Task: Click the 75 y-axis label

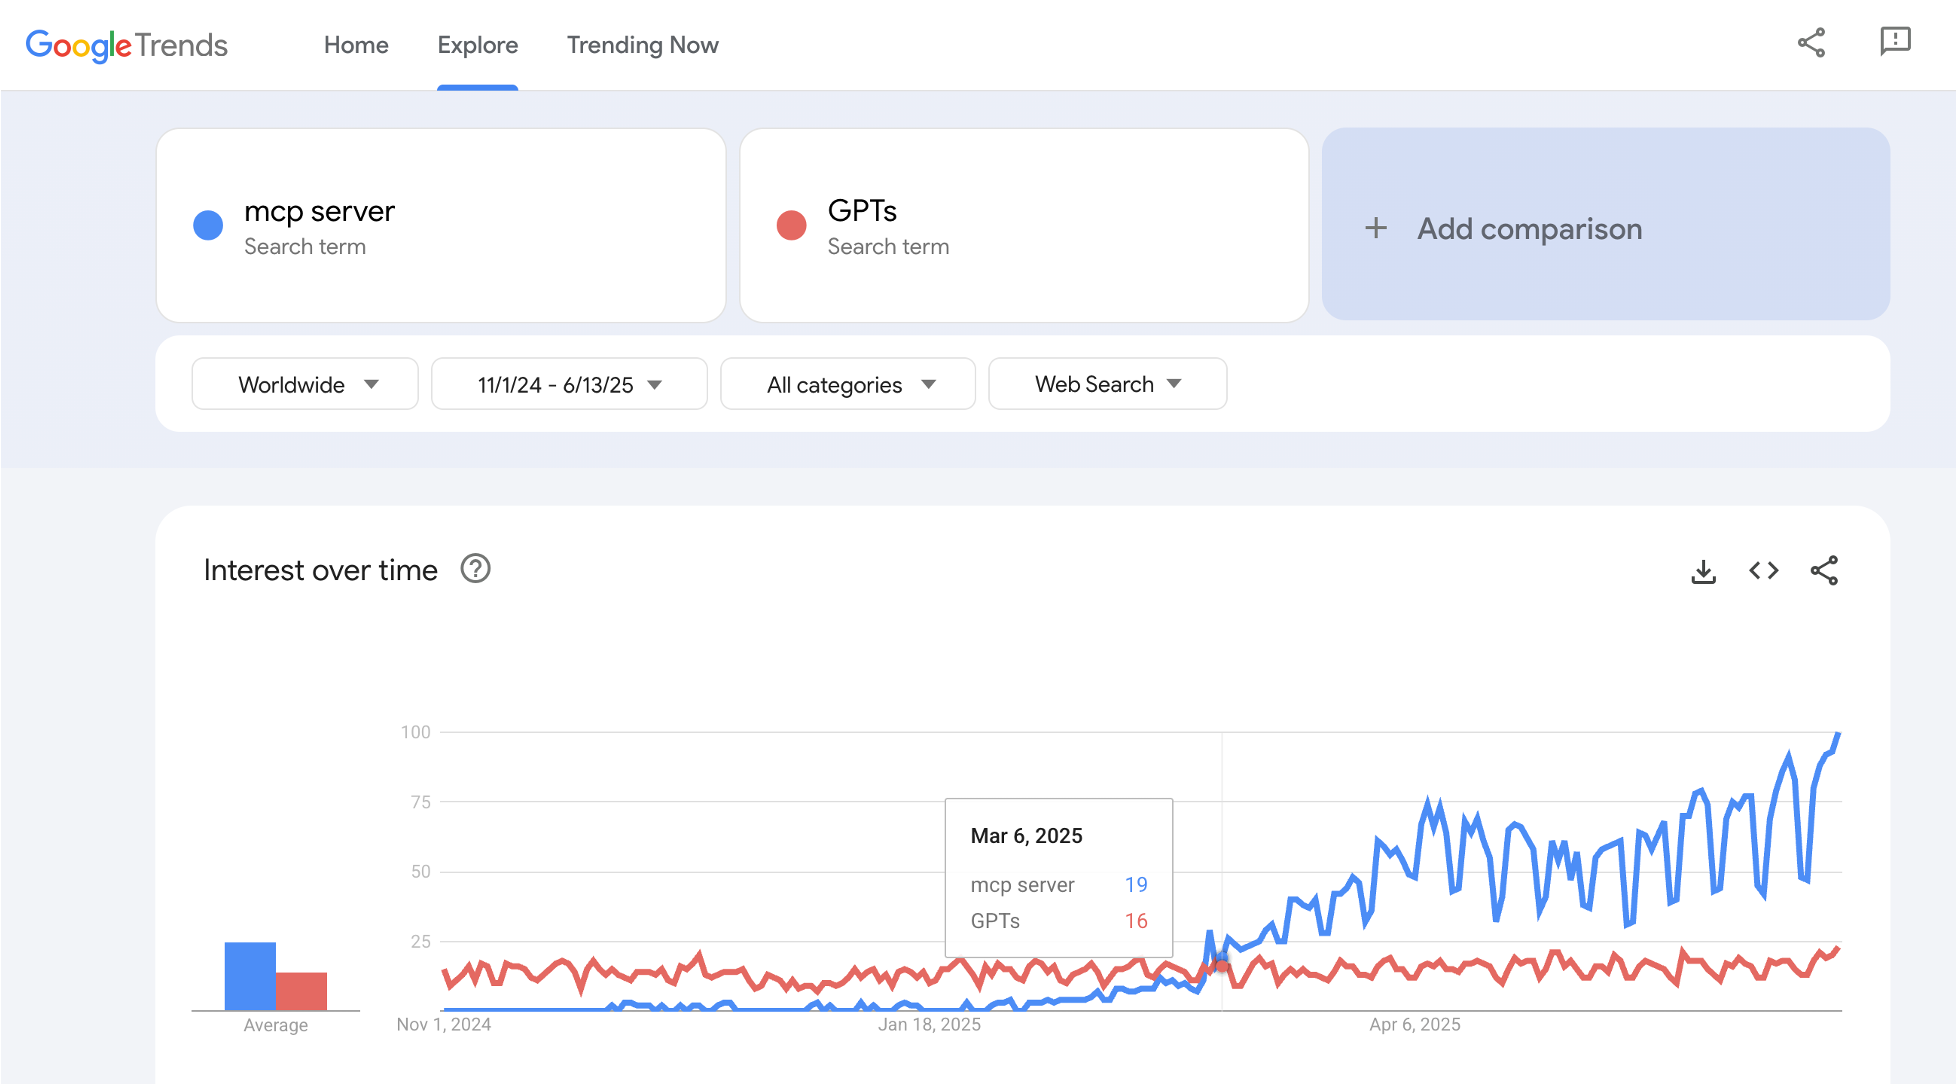Action: pyautogui.click(x=421, y=802)
